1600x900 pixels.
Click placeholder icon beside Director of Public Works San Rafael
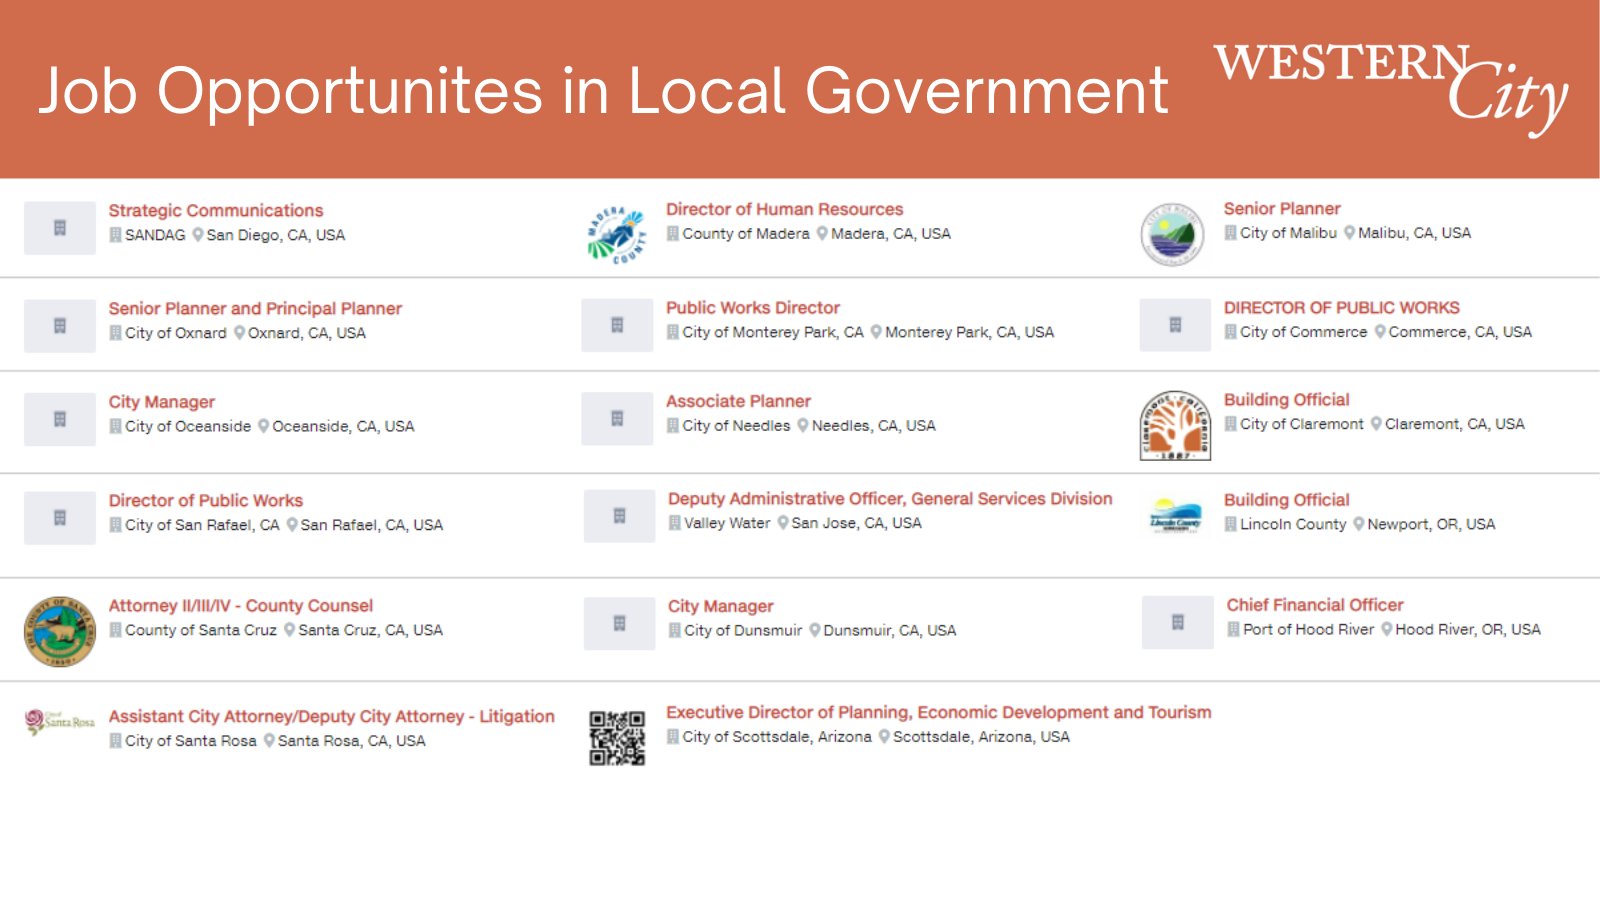pos(60,518)
